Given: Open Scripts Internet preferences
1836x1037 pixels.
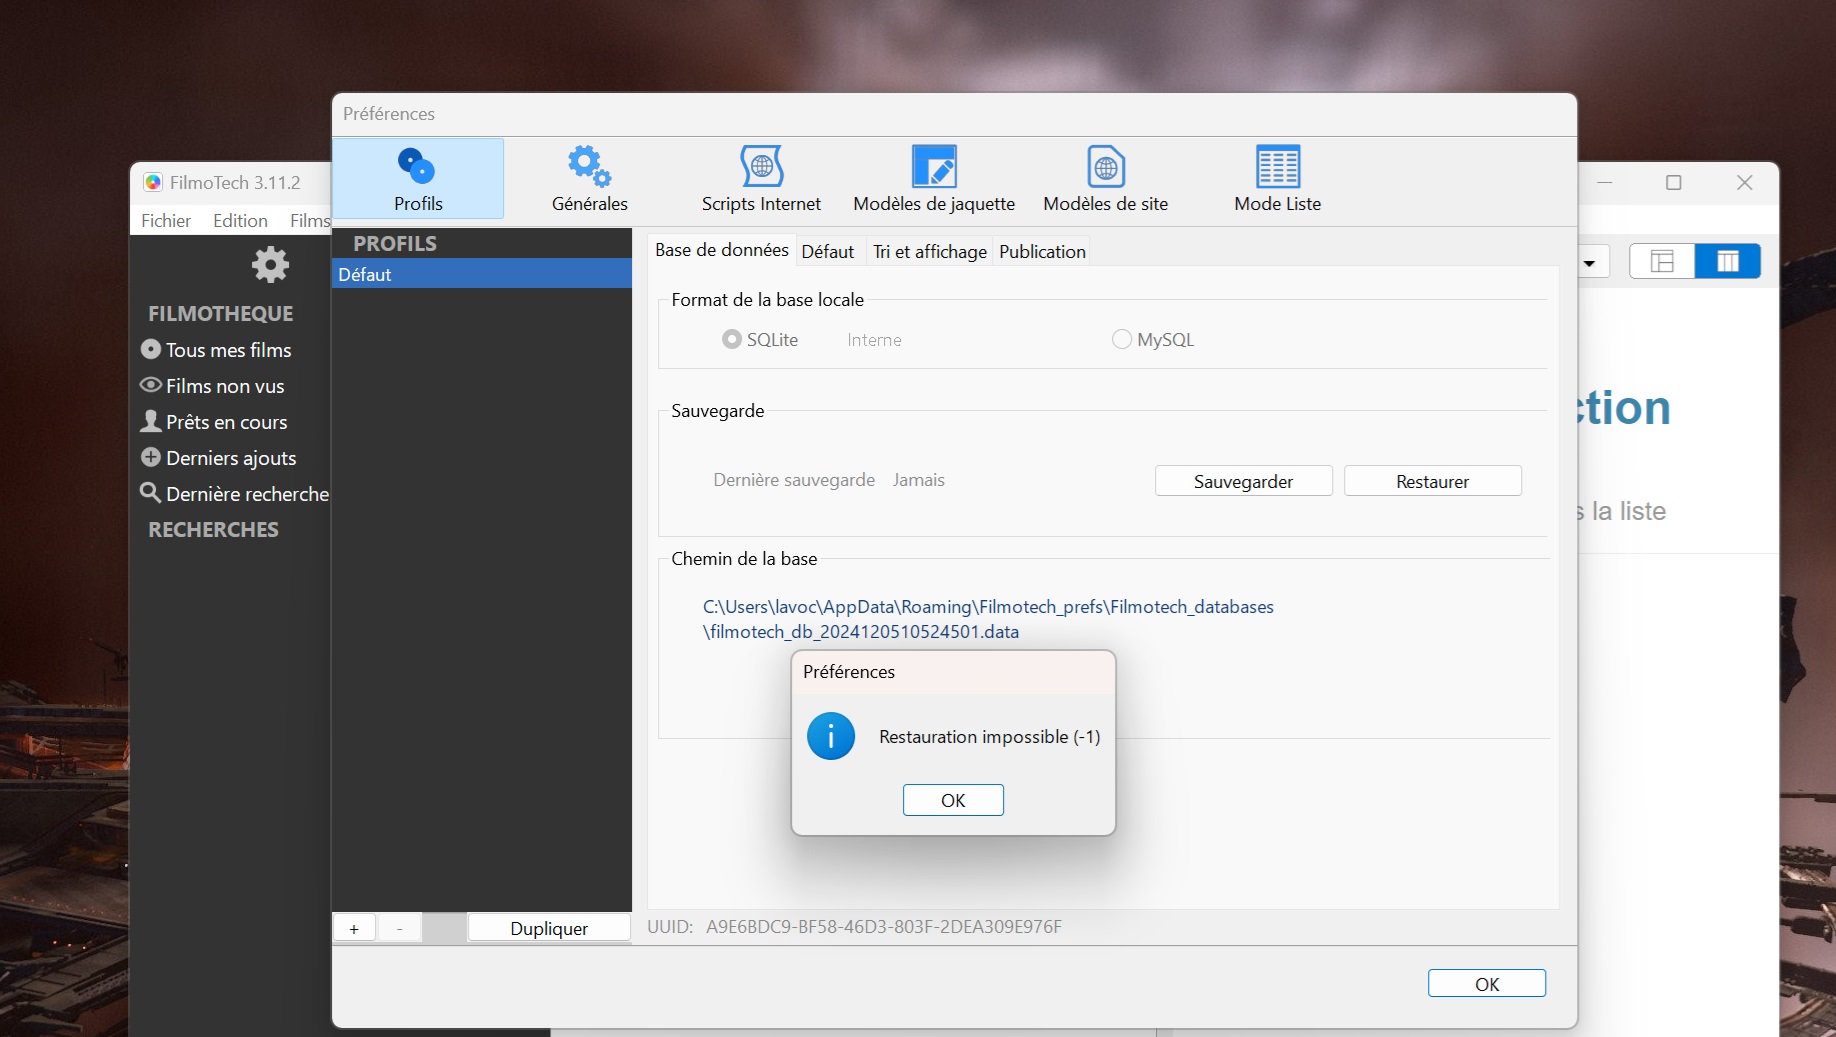Looking at the screenshot, I should pos(760,179).
